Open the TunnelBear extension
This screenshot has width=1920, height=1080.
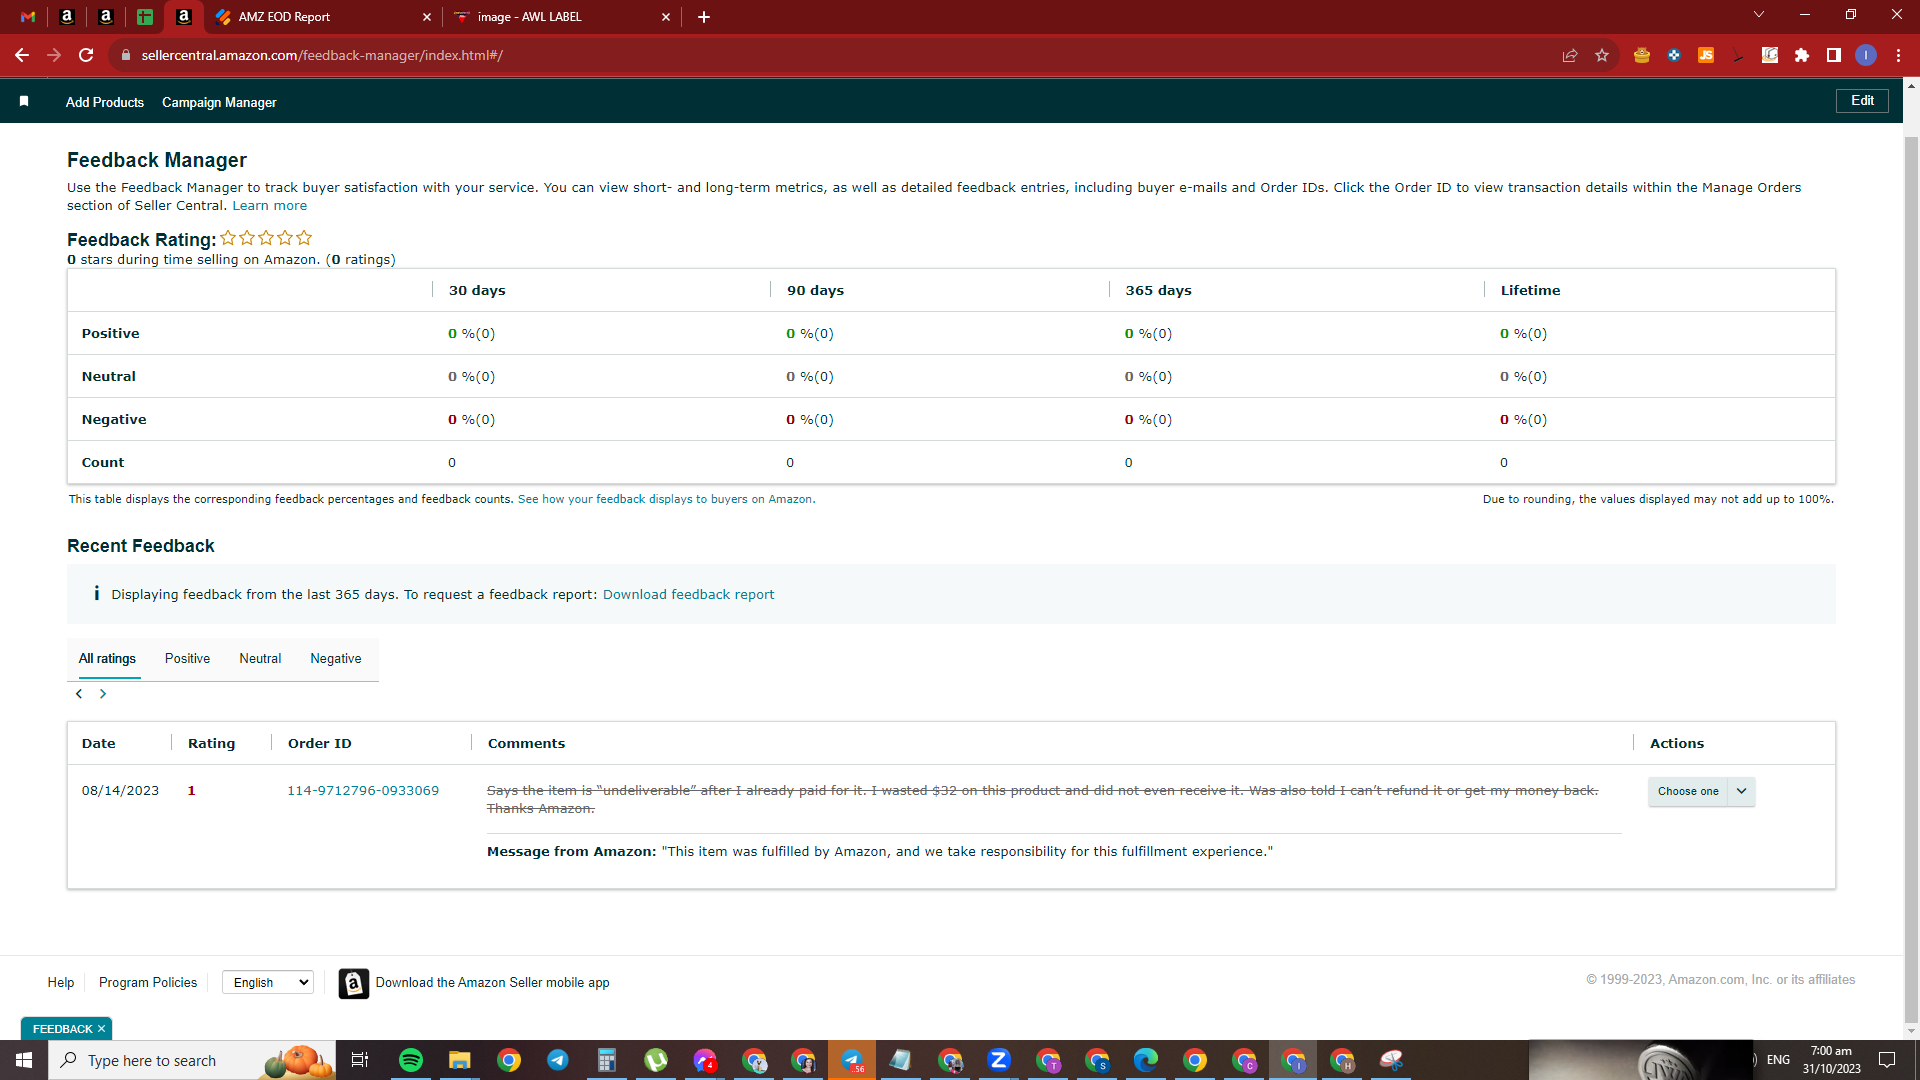pos(1642,56)
